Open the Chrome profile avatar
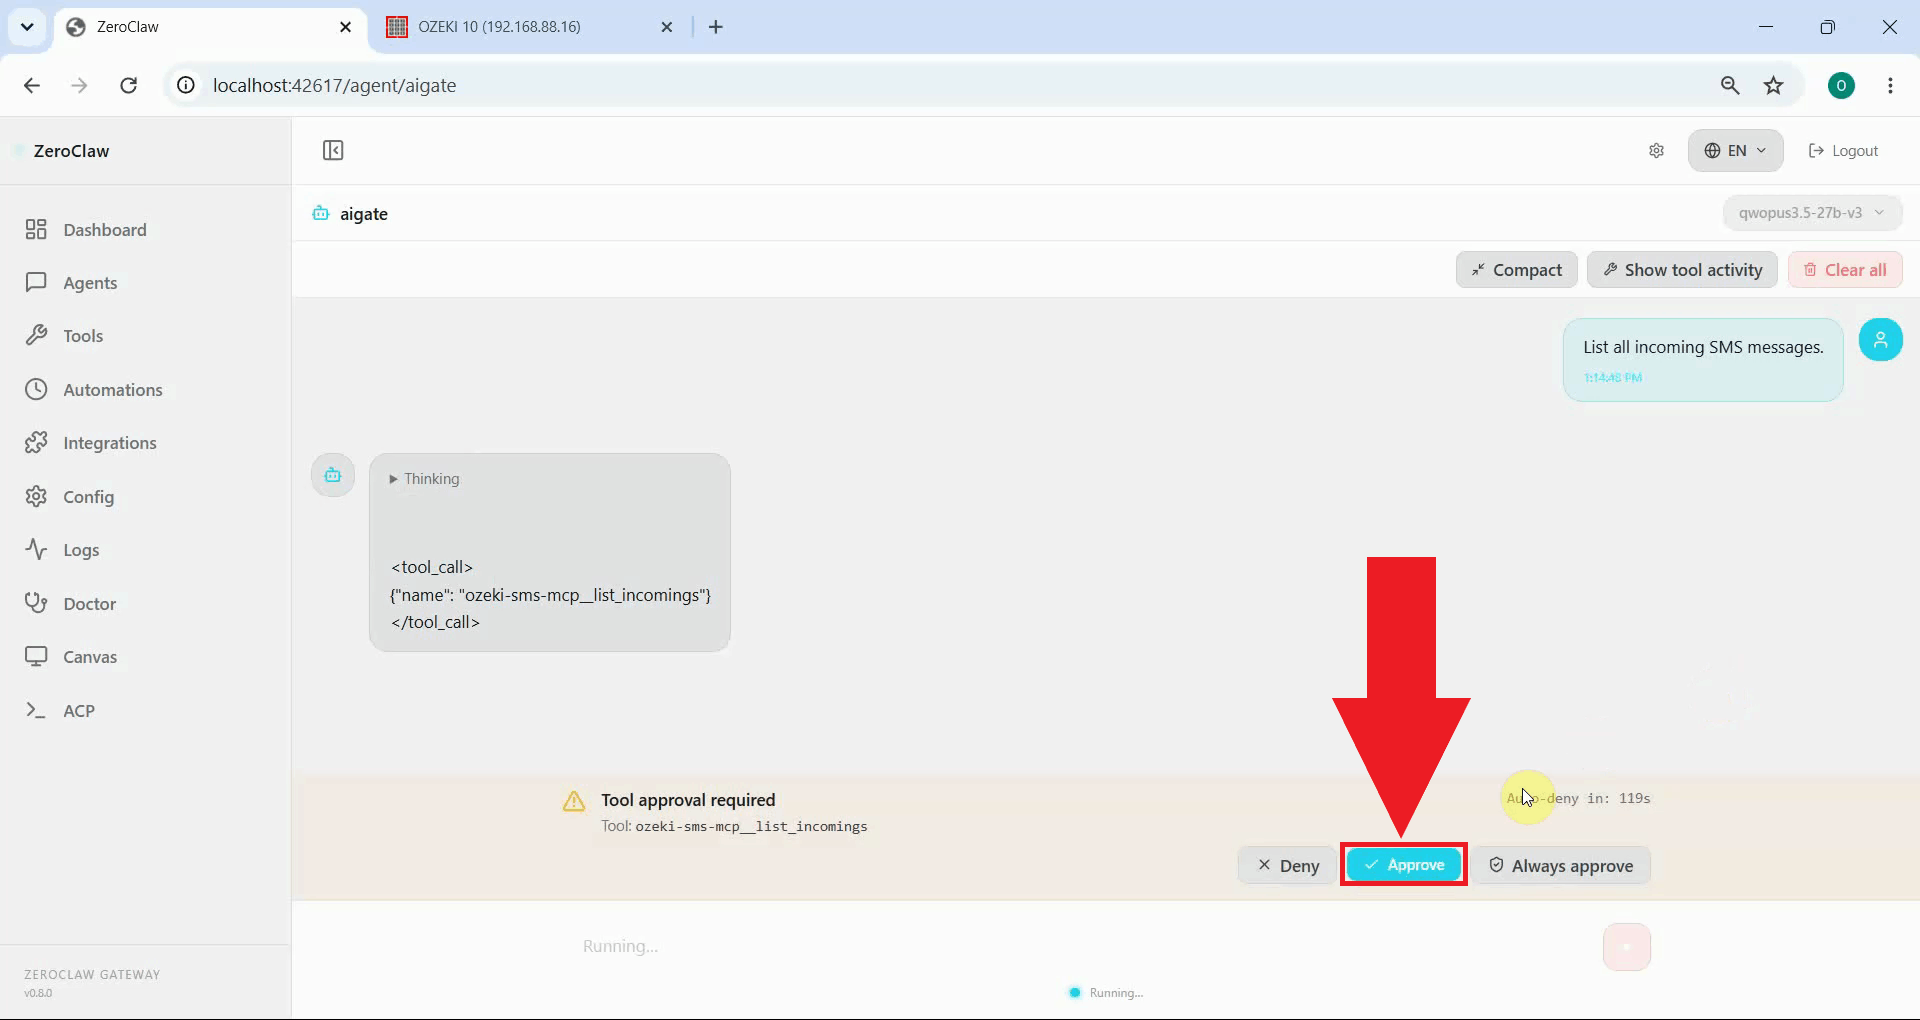The width and height of the screenshot is (1920, 1020). pyautogui.click(x=1841, y=86)
